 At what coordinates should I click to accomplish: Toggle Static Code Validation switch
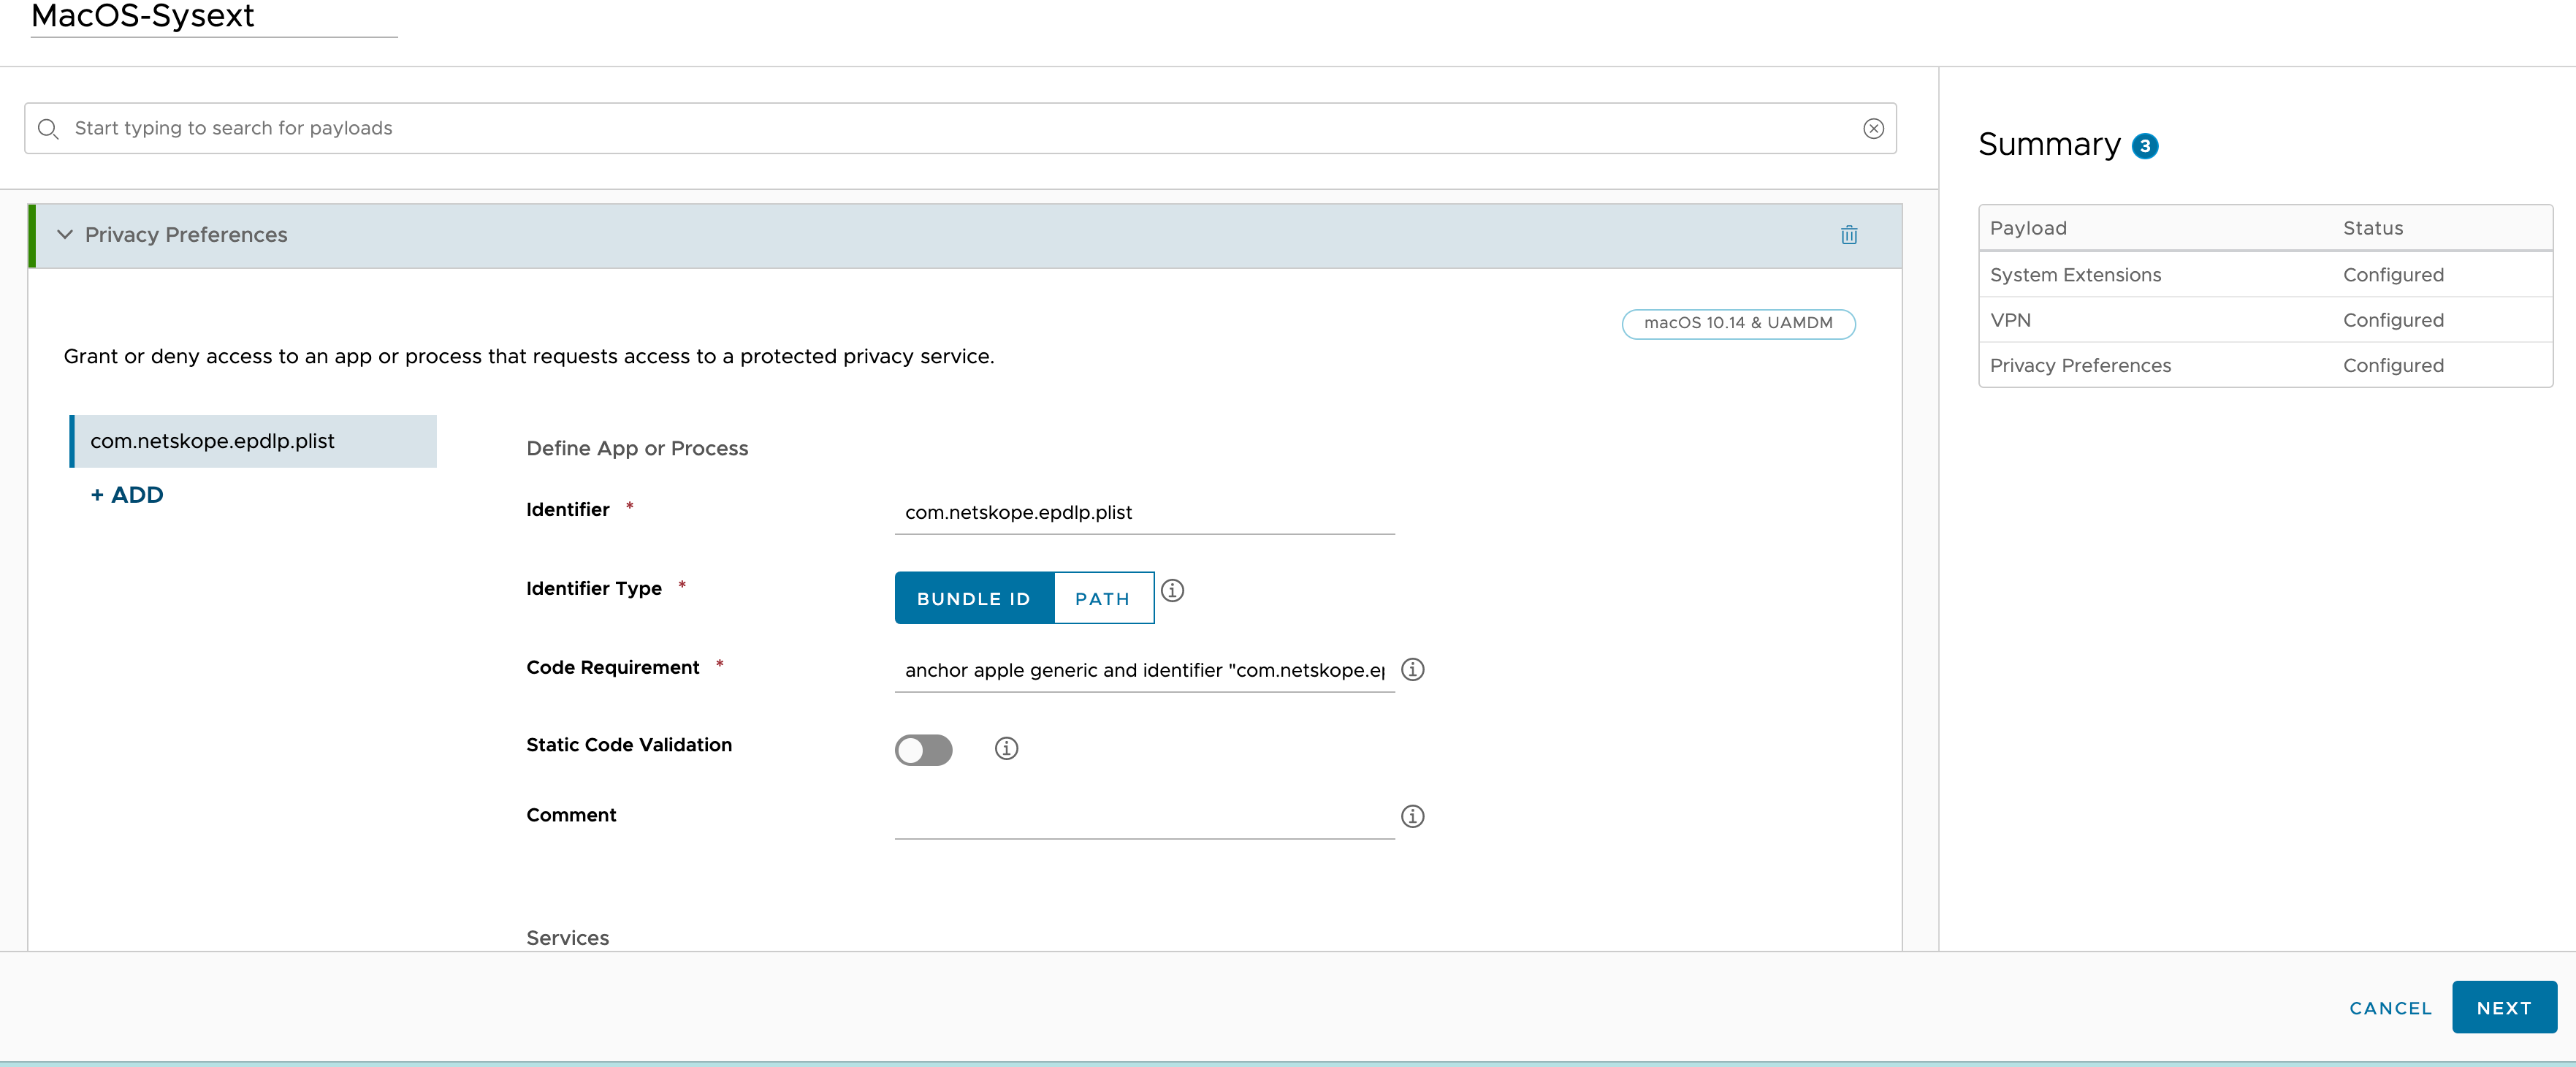click(x=923, y=749)
